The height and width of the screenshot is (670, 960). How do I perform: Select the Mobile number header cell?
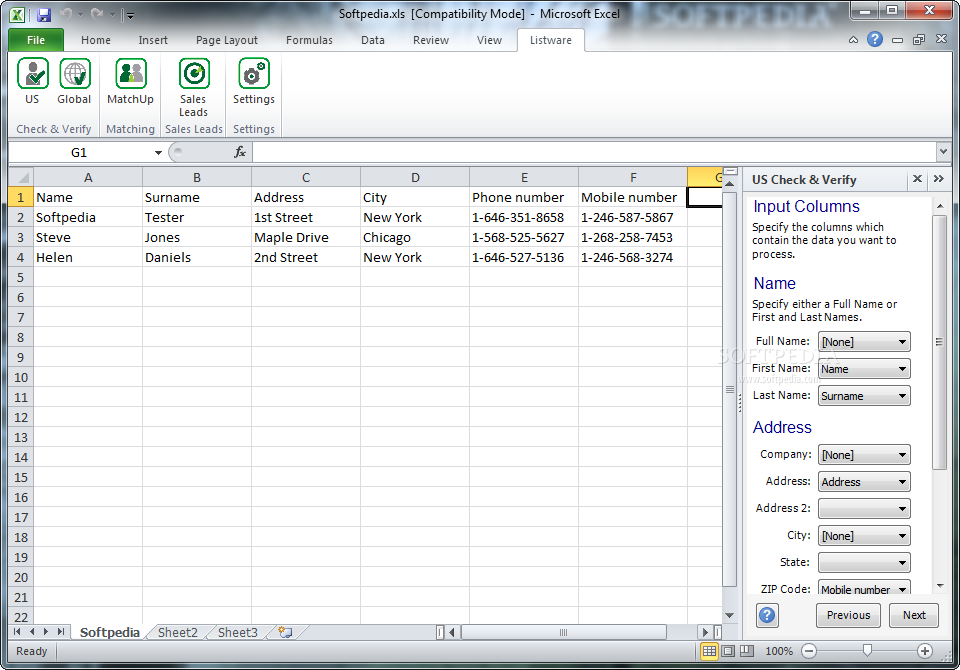(x=633, y=197)
